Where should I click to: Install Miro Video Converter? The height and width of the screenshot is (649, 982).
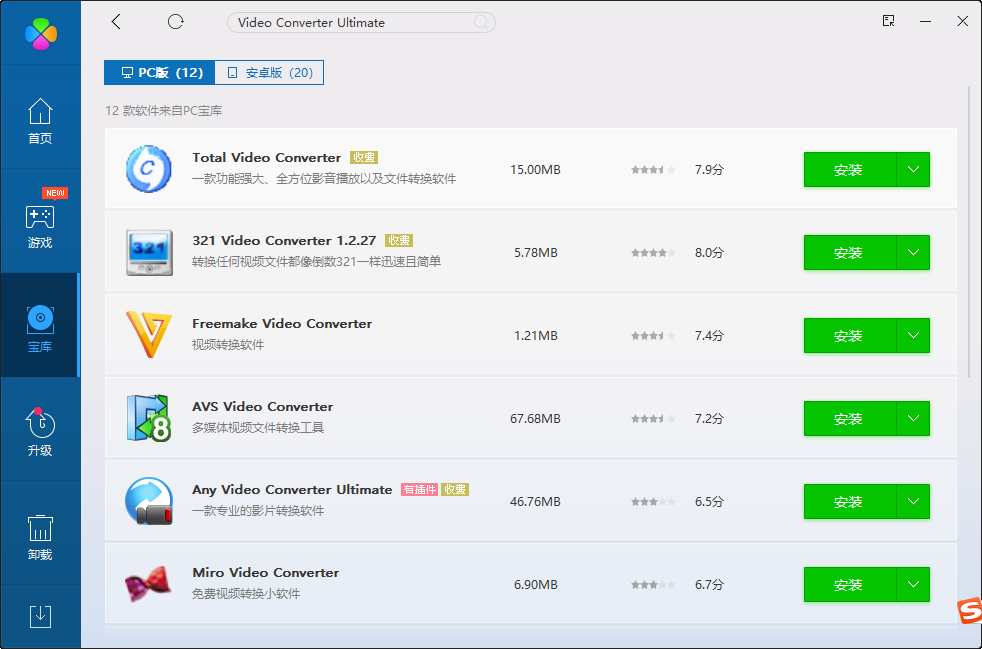tap(849, 584)
